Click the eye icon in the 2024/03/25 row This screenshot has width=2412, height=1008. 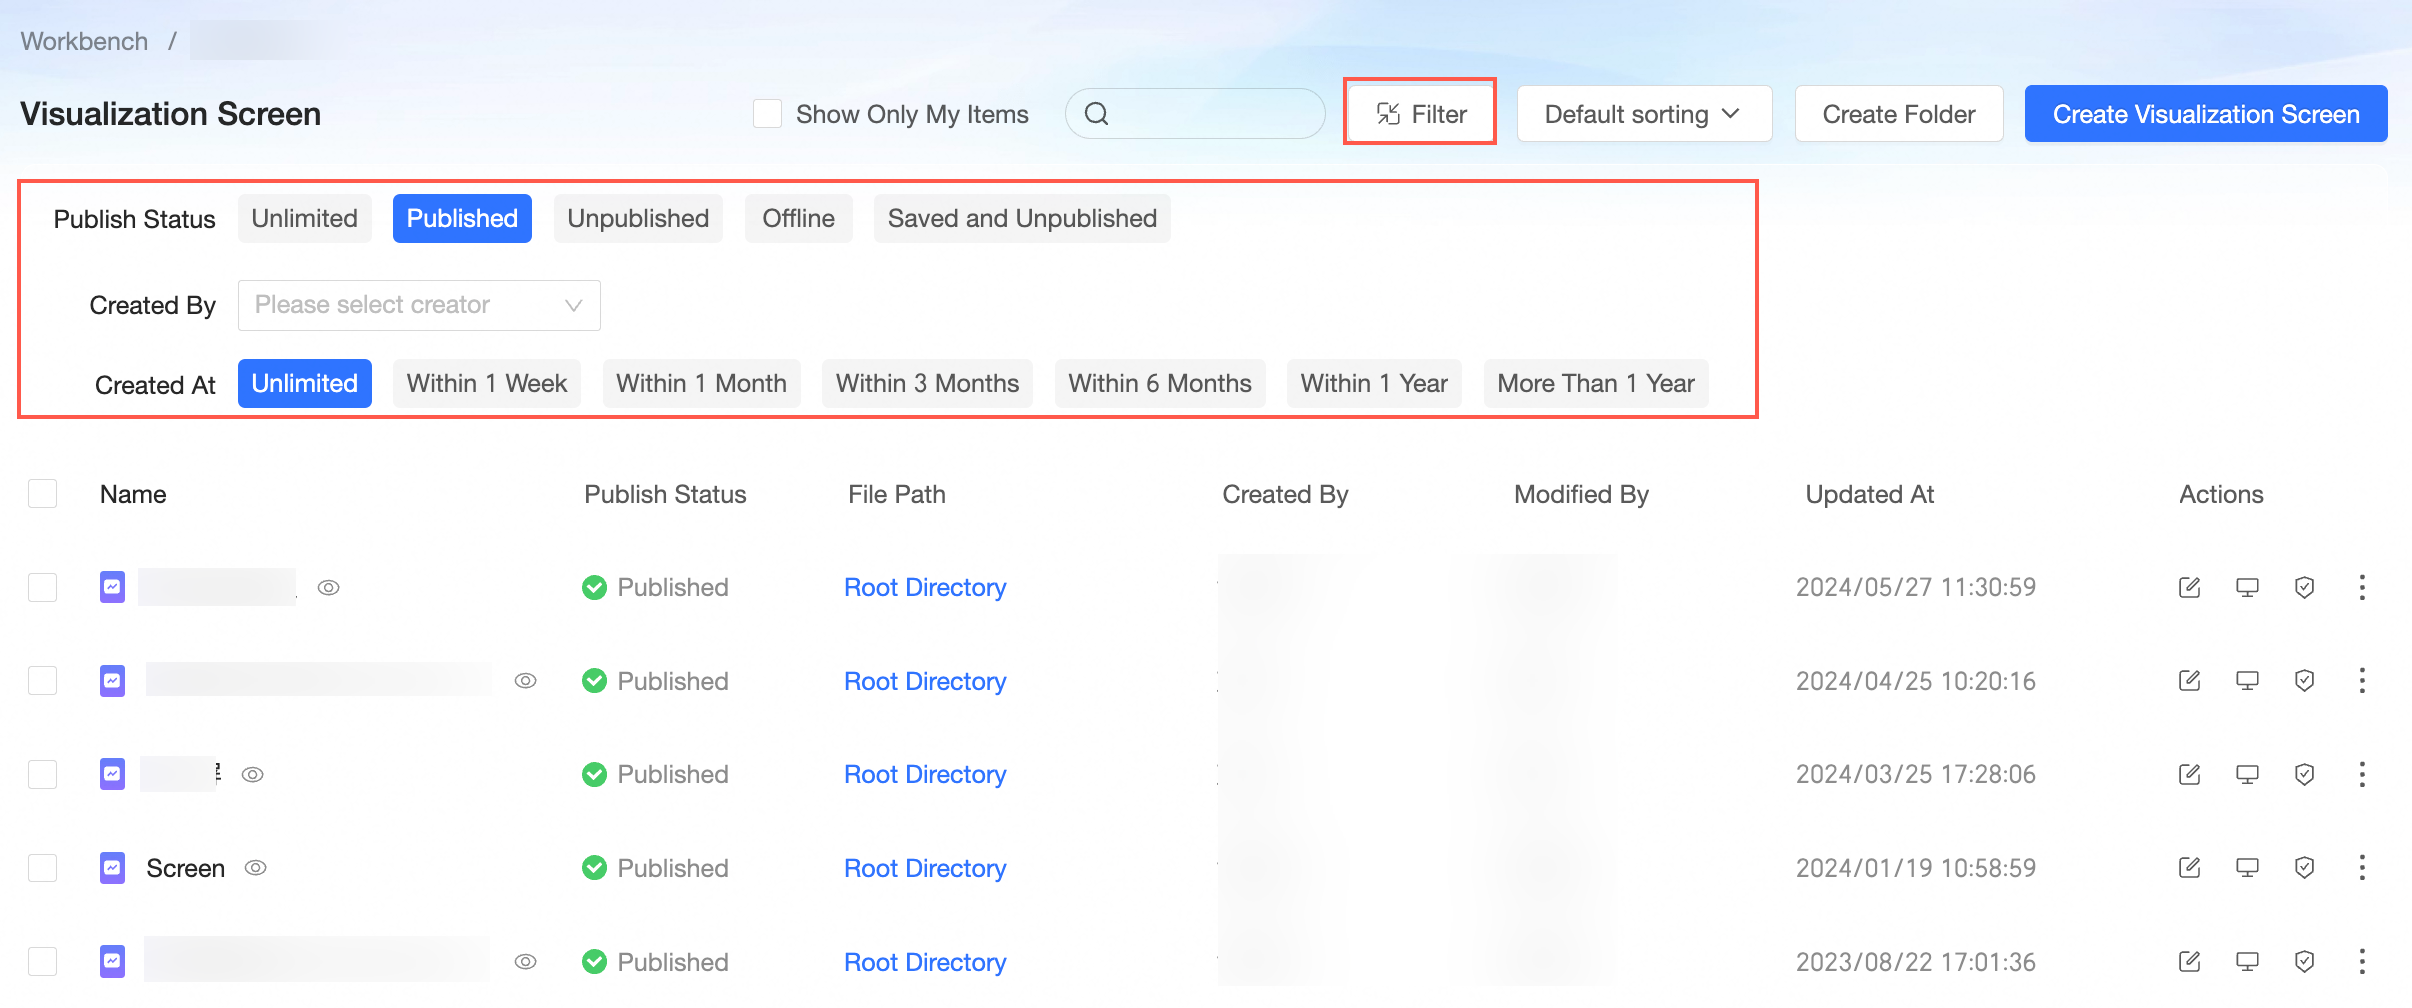pos(253,775)
